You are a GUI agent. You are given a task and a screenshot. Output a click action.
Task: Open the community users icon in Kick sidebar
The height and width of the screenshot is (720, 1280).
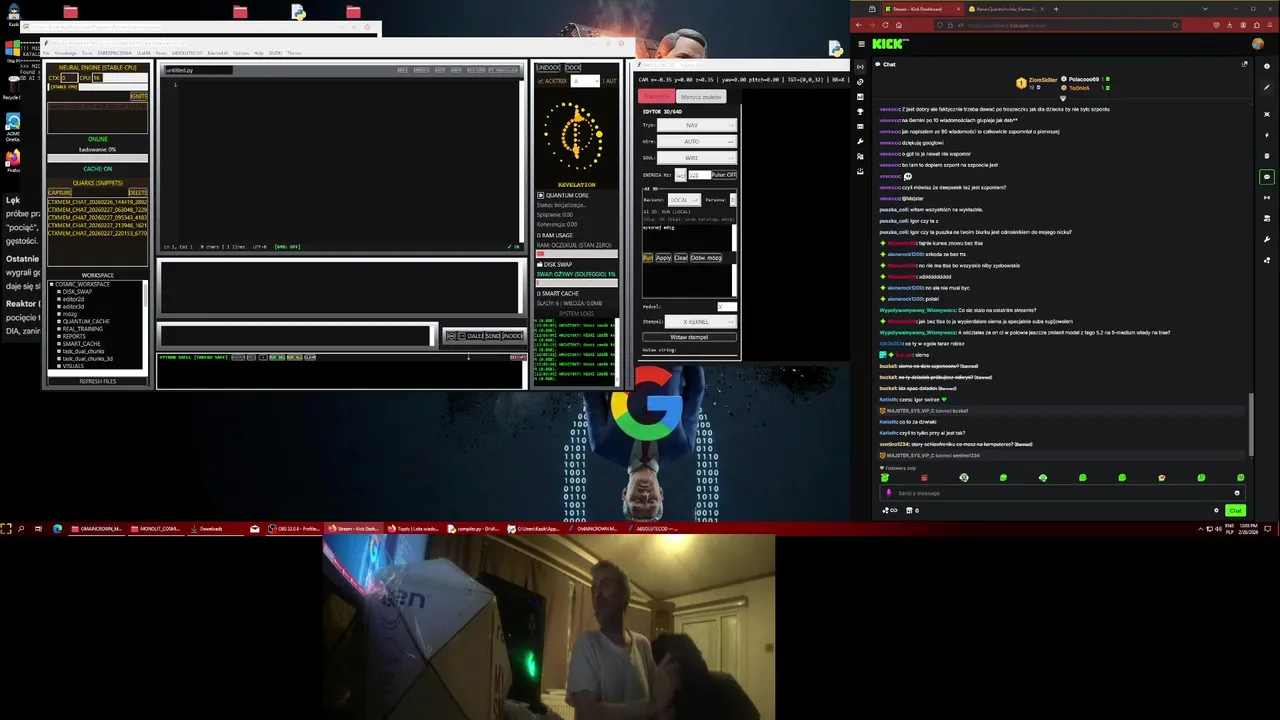point(860,156)
